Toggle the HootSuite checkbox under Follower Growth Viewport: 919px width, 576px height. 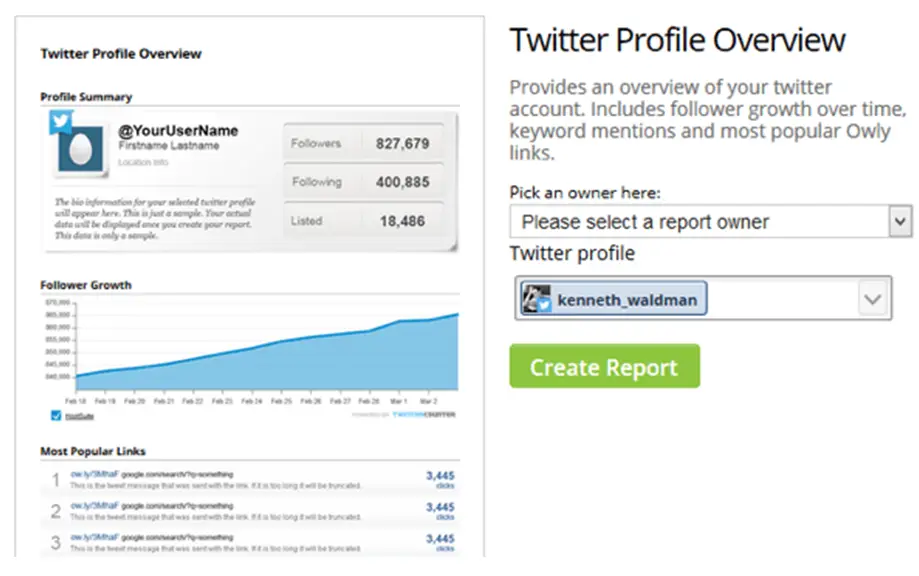click(x=56, y=415)
